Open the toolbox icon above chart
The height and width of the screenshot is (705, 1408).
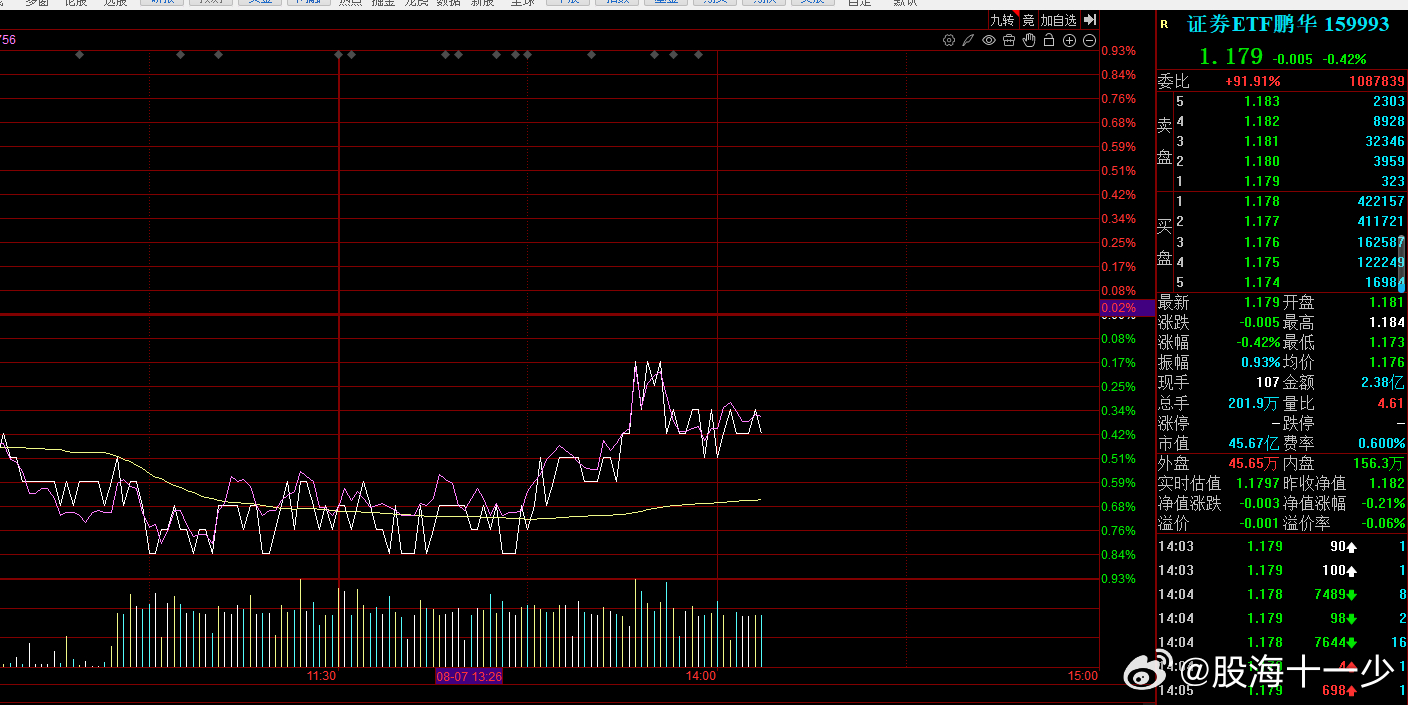pyautogui.click(x=1008, y=40)
